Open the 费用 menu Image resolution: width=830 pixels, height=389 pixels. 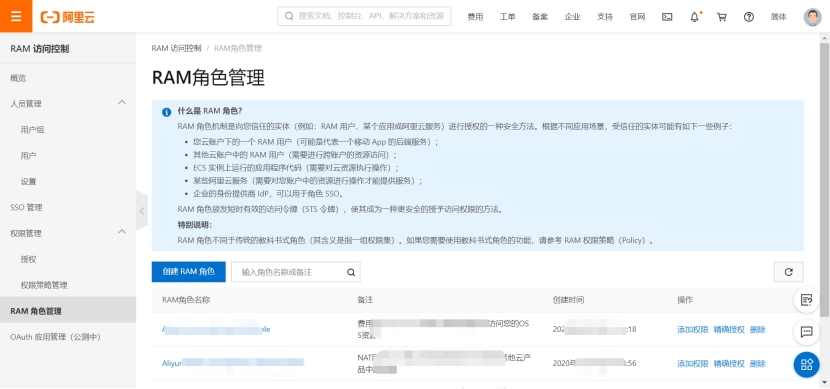coord(475,17)
